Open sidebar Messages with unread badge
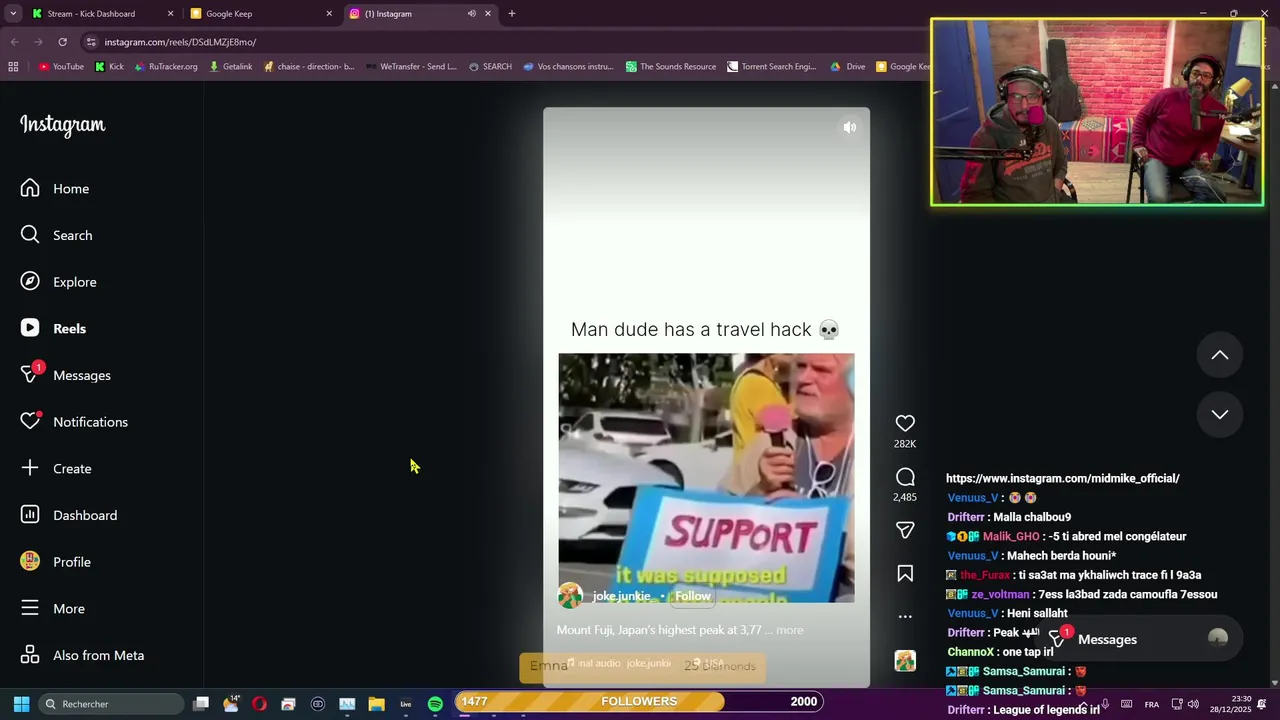1280x720 pixels. [x=66, y=375]
